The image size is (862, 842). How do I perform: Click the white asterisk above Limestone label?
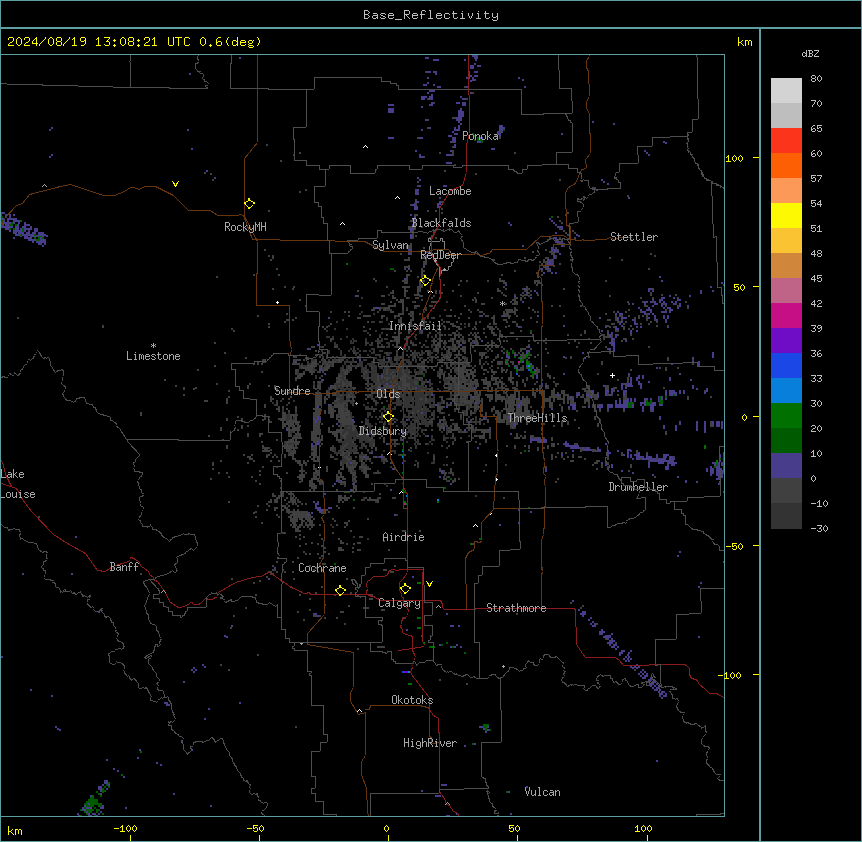(x=153, y=345)
